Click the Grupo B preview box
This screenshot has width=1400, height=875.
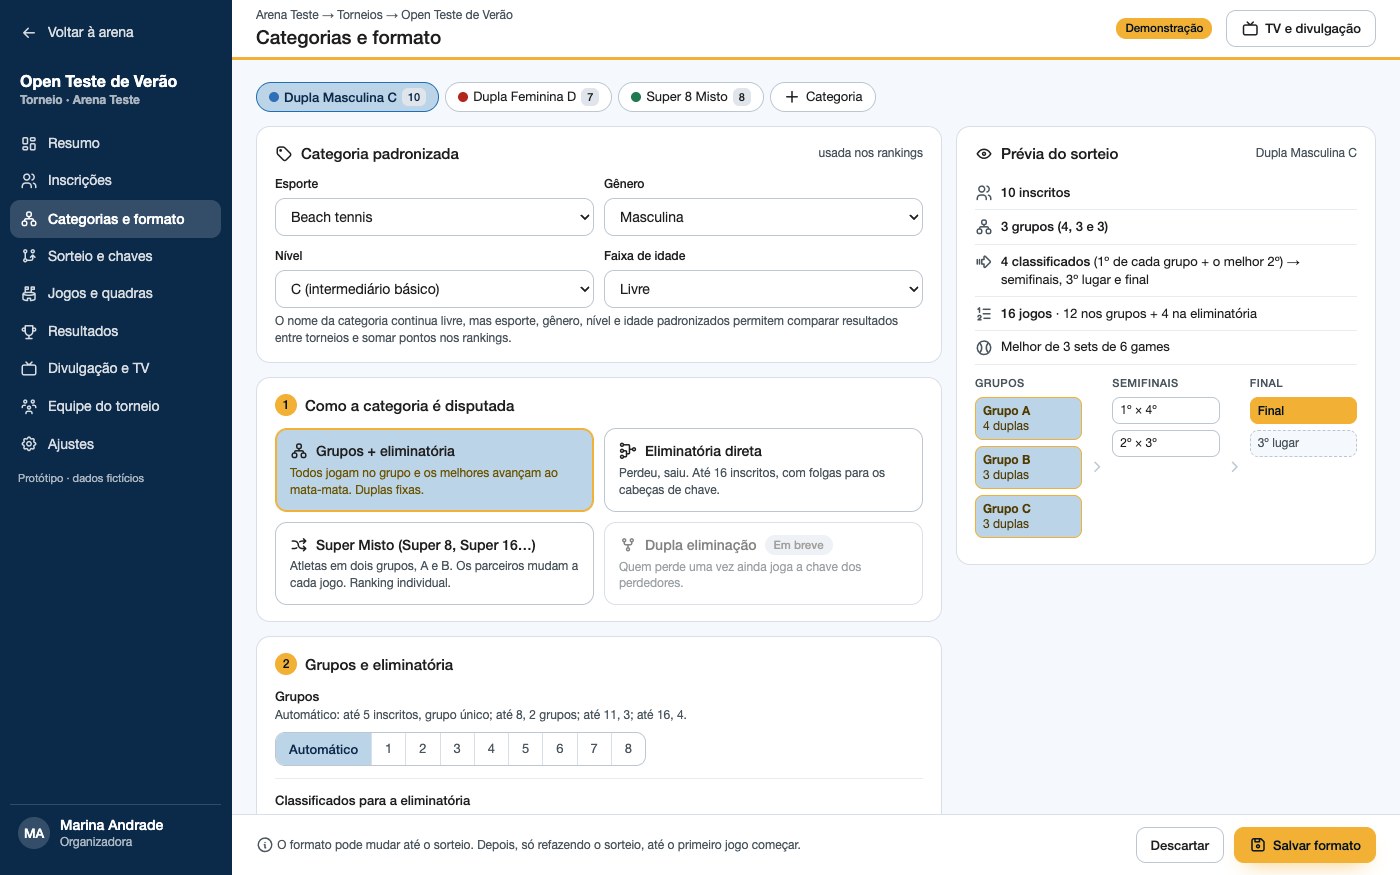tap(1028, 467)
